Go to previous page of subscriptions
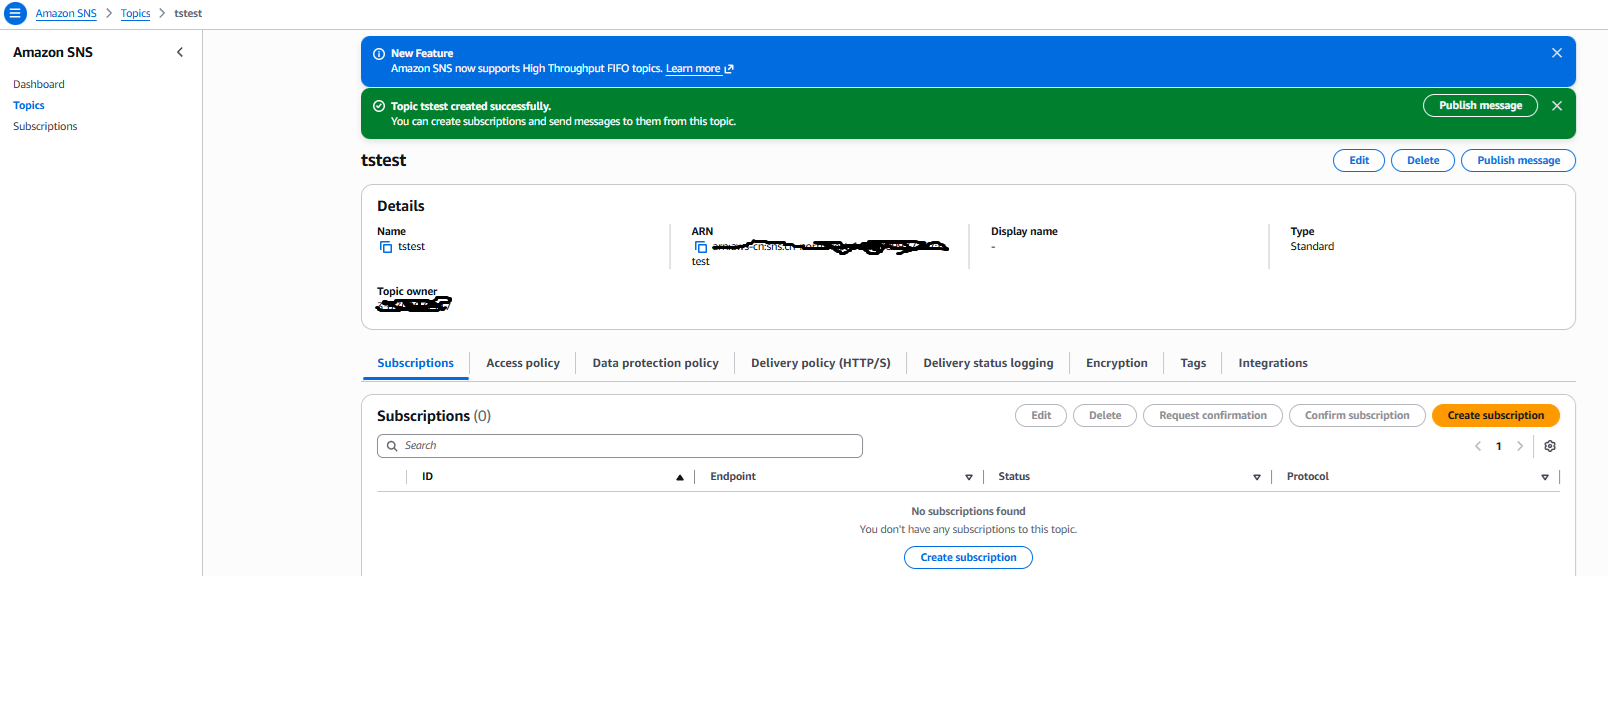The height and width of the screenshot is (720, 1608). coord(1478,446)
